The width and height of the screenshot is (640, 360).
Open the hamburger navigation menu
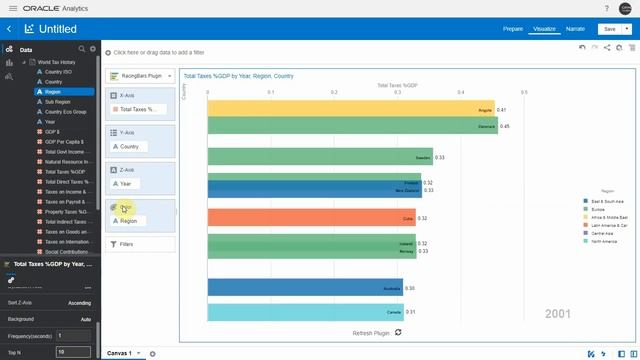(13, 8)
